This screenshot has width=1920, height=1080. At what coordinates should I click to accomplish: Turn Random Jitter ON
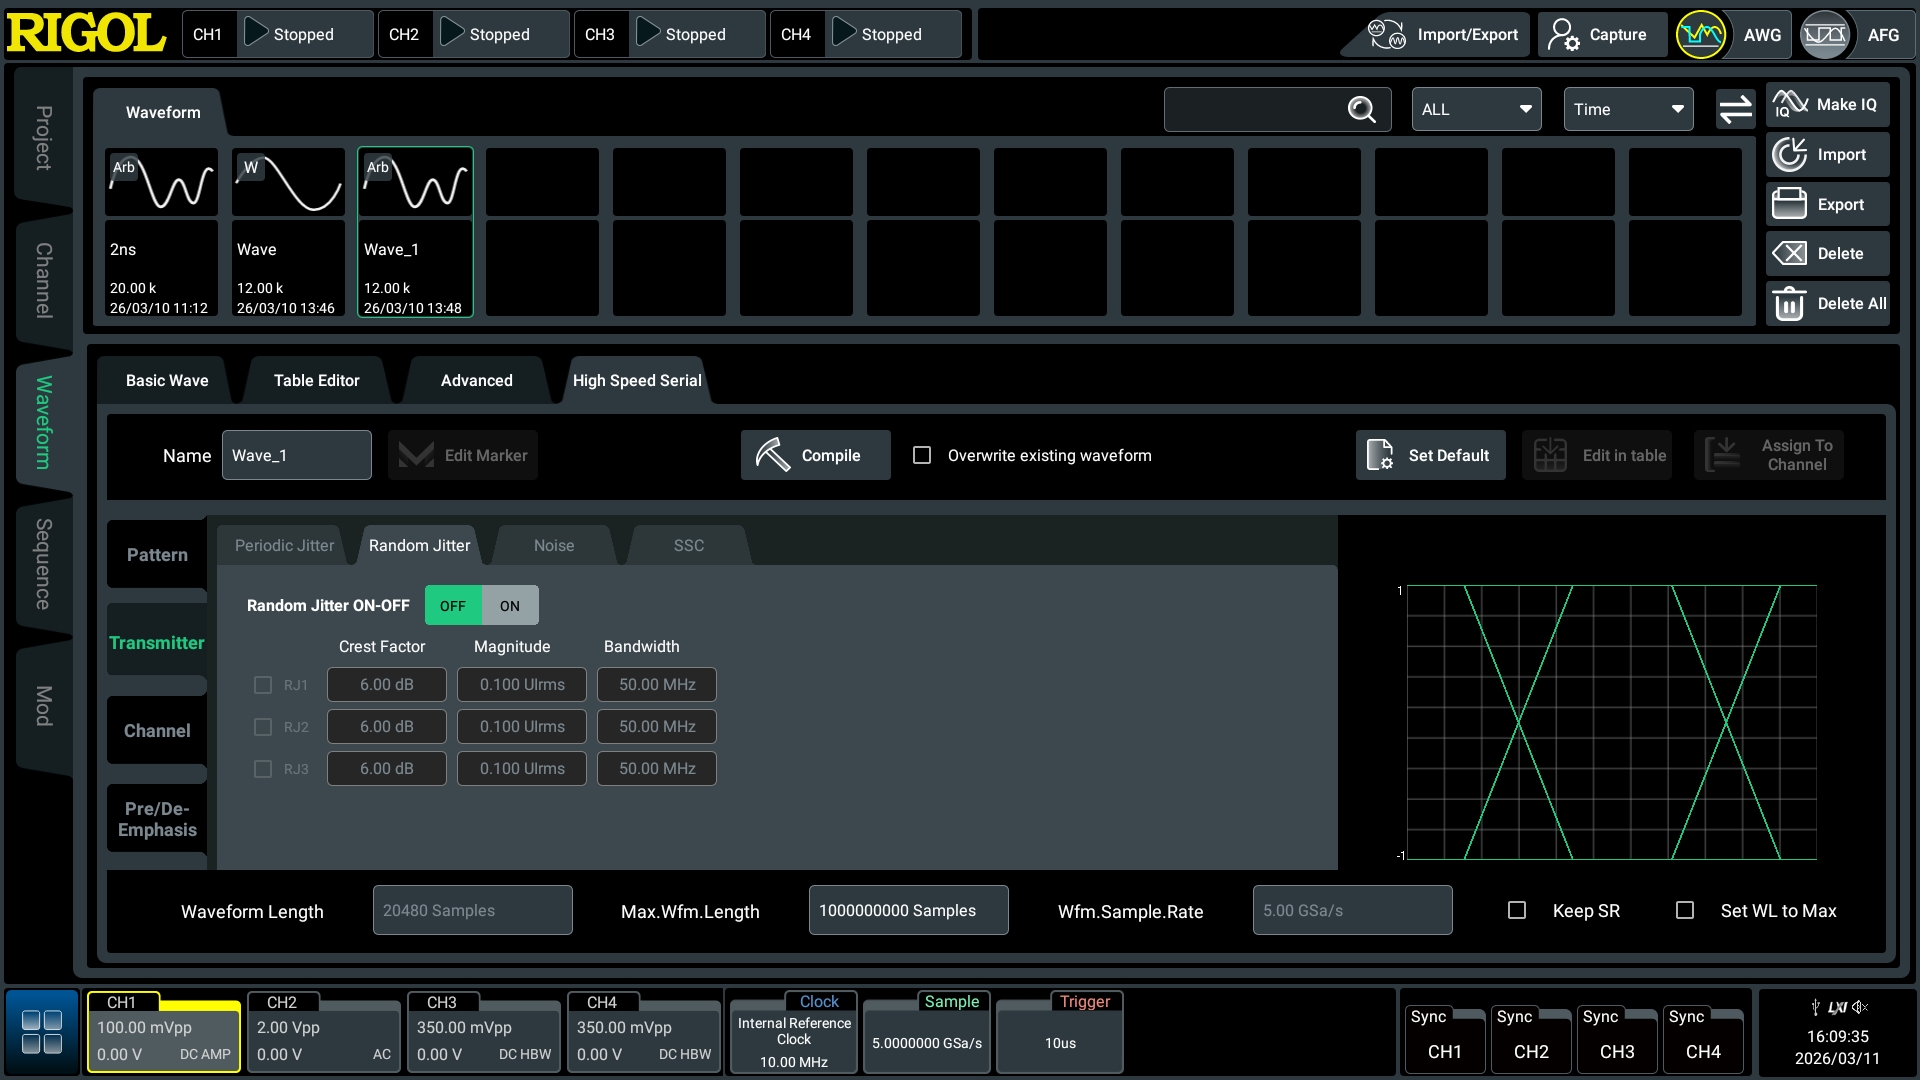pos(510,606)
